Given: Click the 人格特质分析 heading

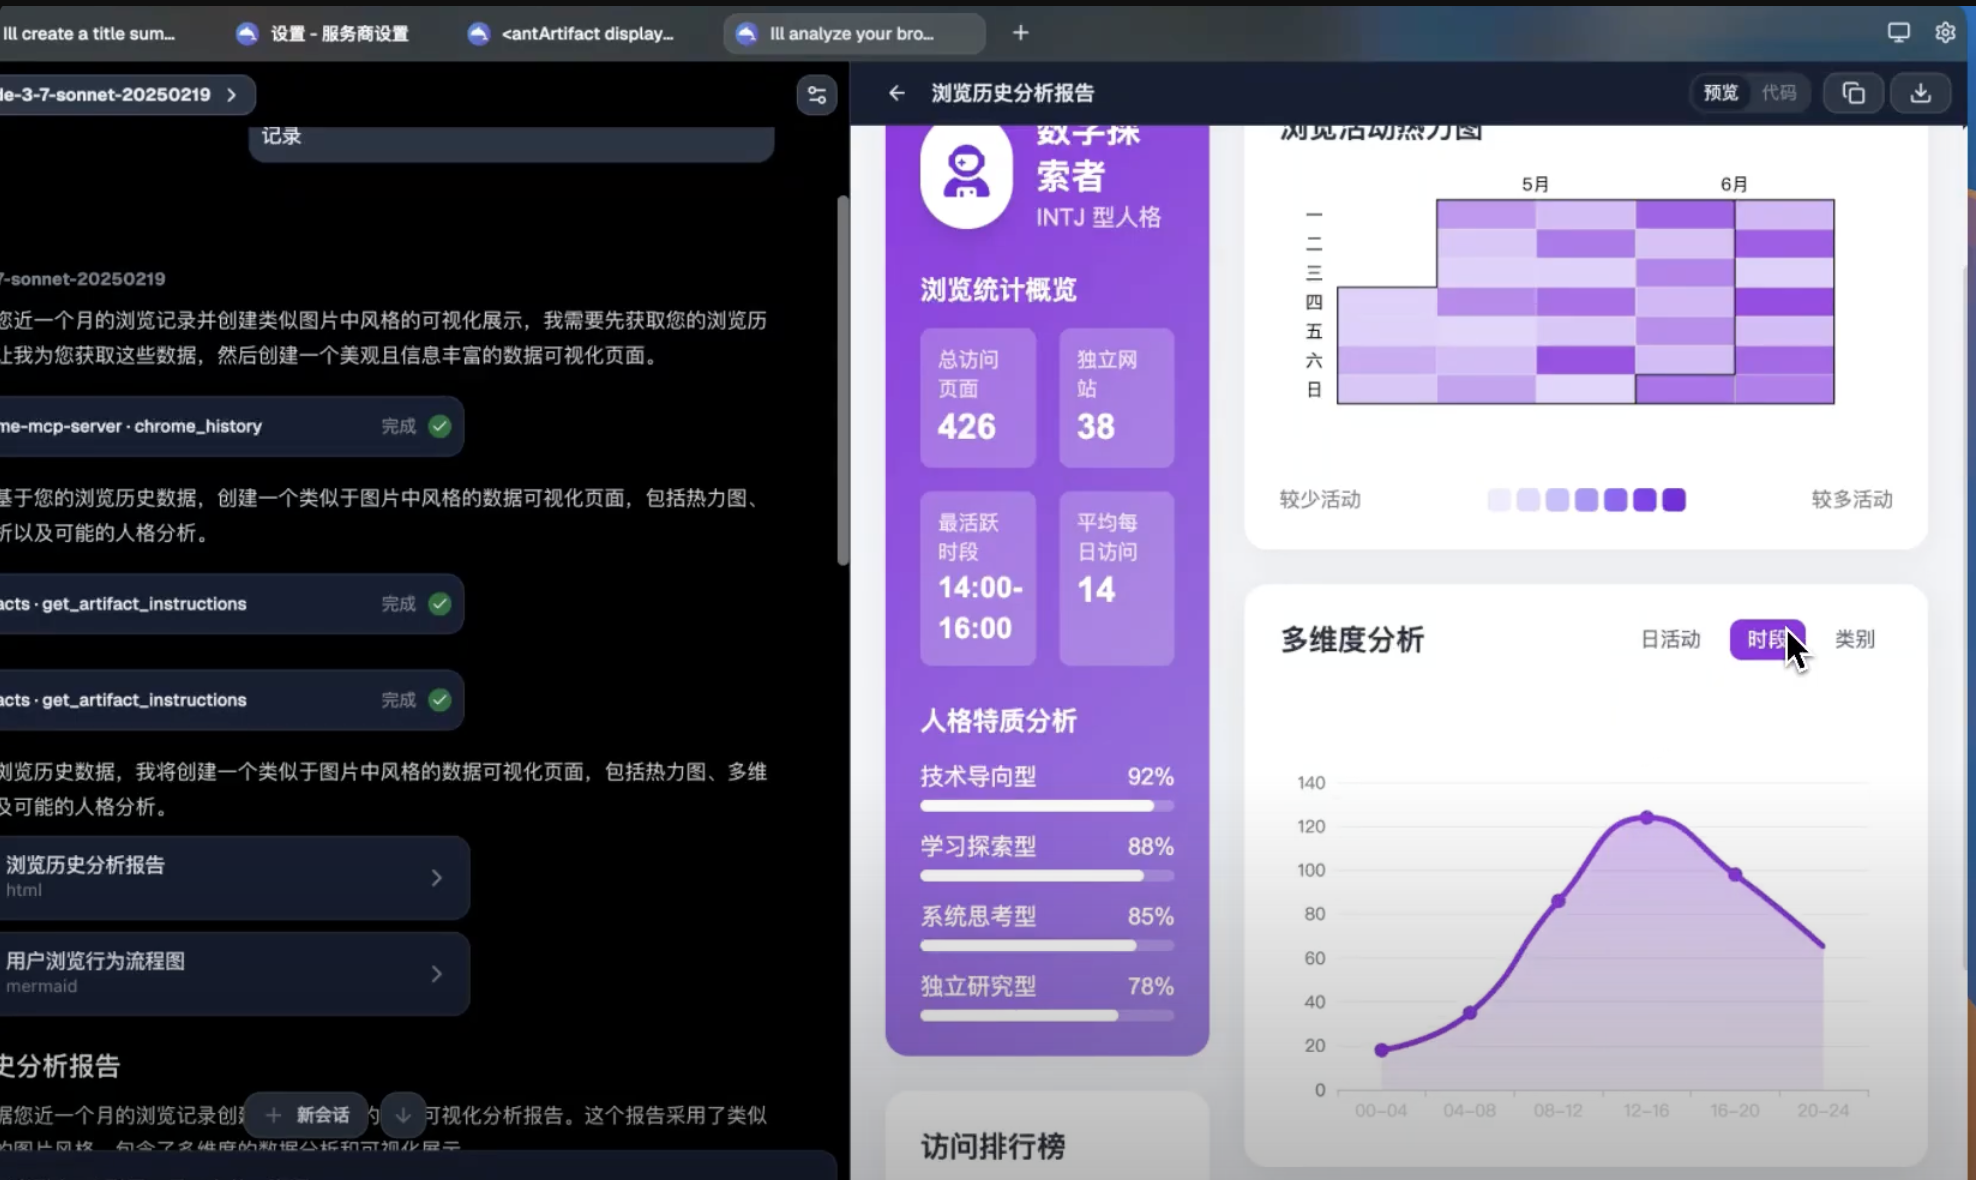Looking at the screenshot, I should pyautogui.click(x=998, y=721).
